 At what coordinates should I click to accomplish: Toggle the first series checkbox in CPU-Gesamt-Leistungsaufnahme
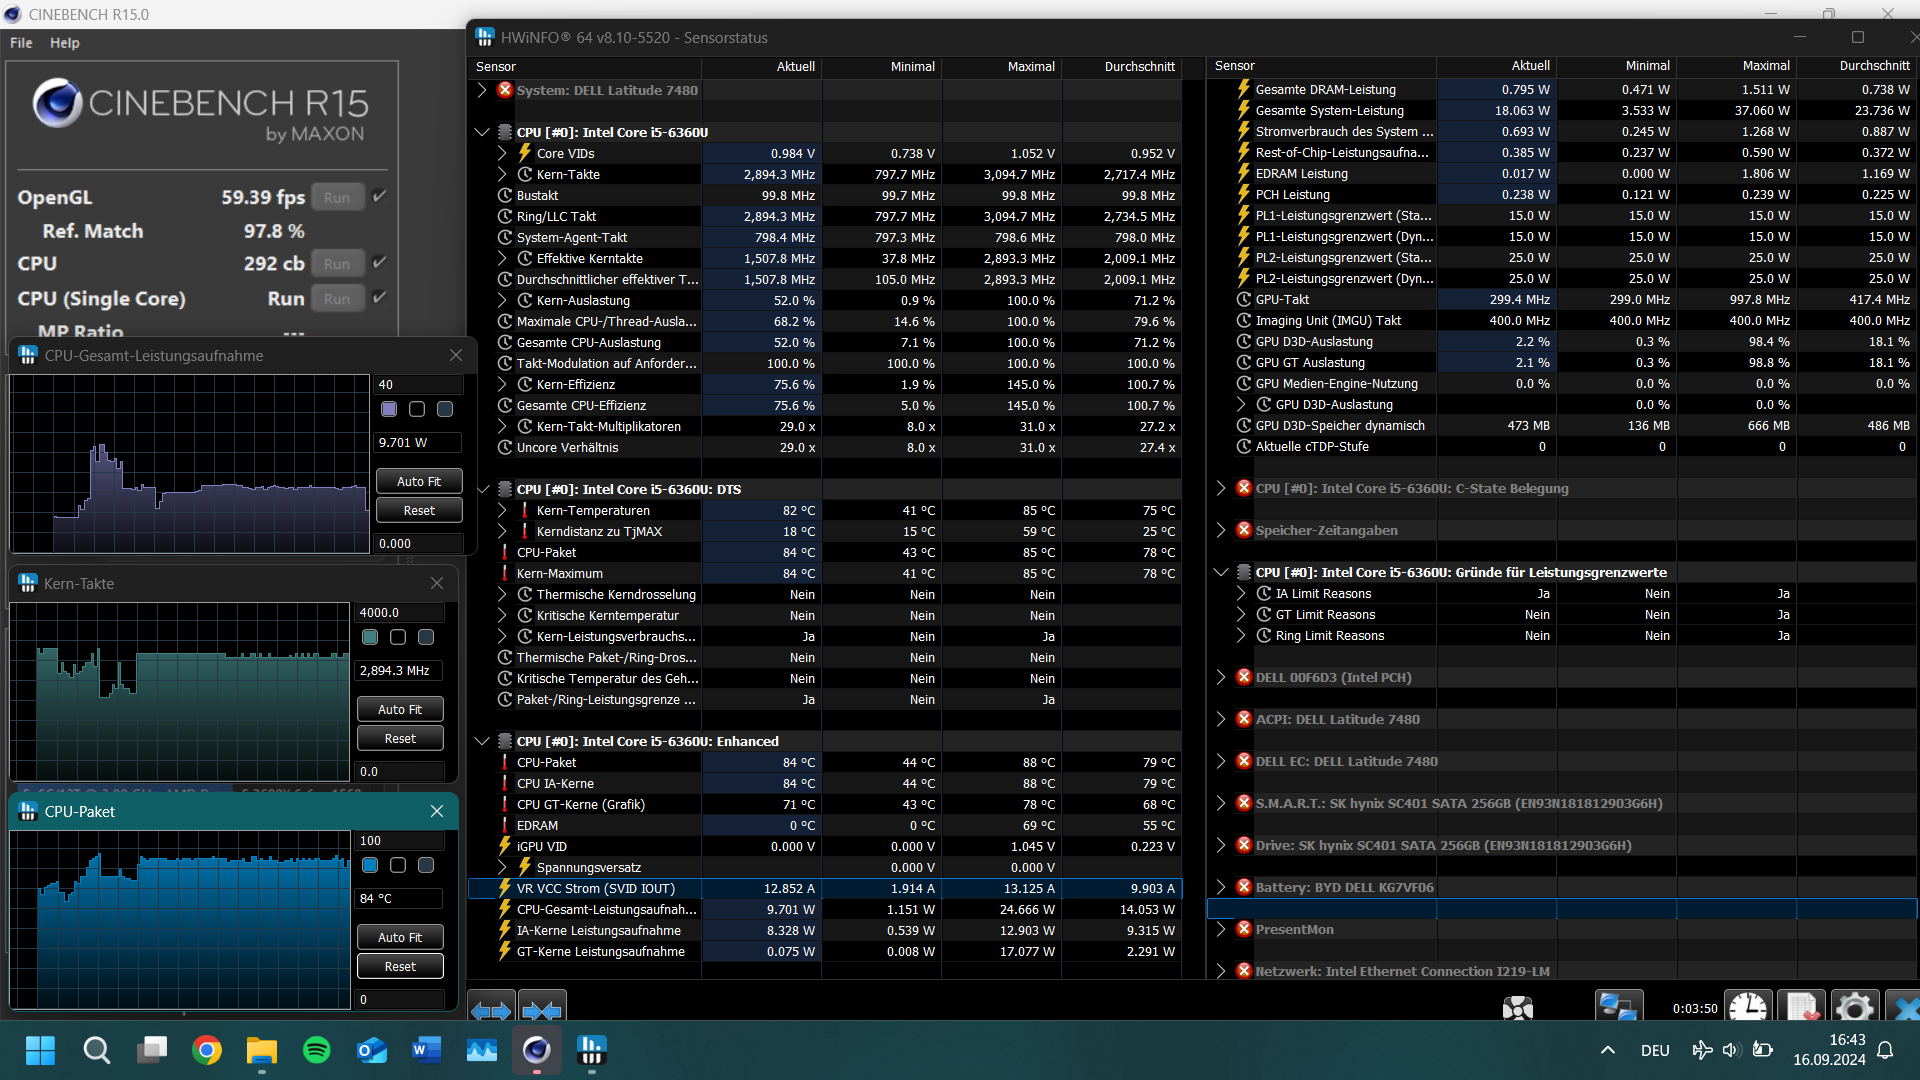point(388,409)
